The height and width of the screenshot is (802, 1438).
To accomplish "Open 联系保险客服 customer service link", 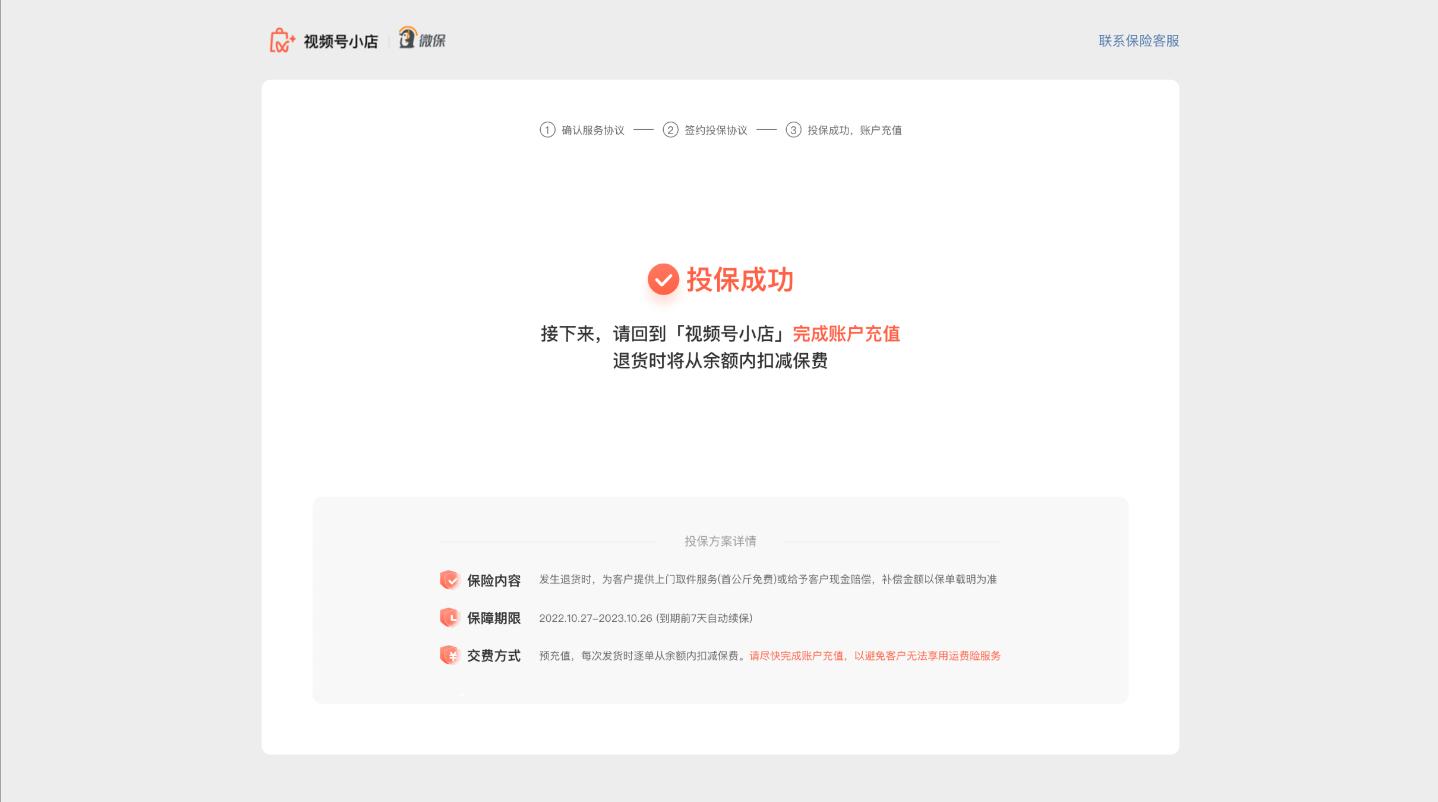I will coord(1138,41).
